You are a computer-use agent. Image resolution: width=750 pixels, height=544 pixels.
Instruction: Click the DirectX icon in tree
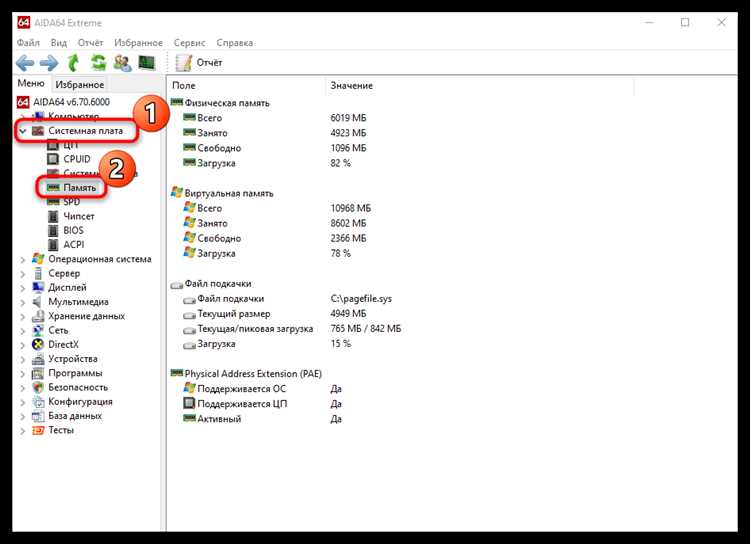[38, 344]
